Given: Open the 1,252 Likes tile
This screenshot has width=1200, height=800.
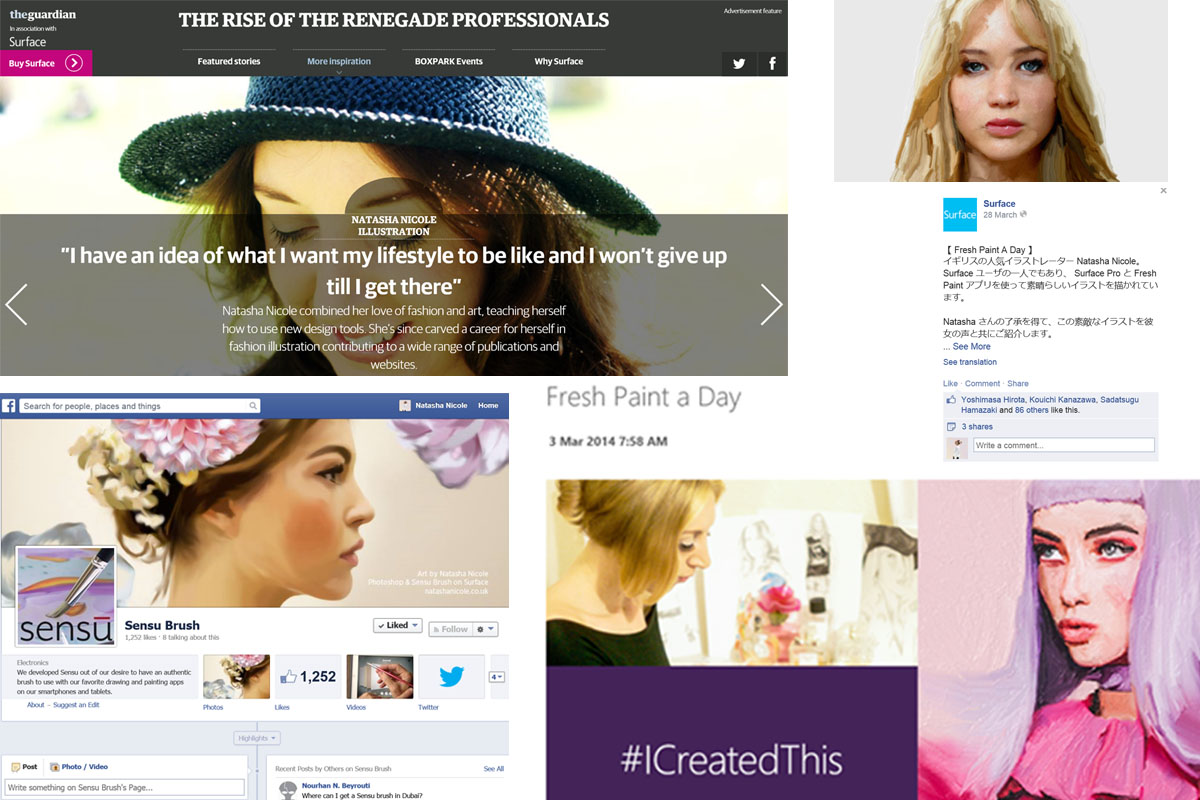Looking at the screenshot, I should click(308, 677).
